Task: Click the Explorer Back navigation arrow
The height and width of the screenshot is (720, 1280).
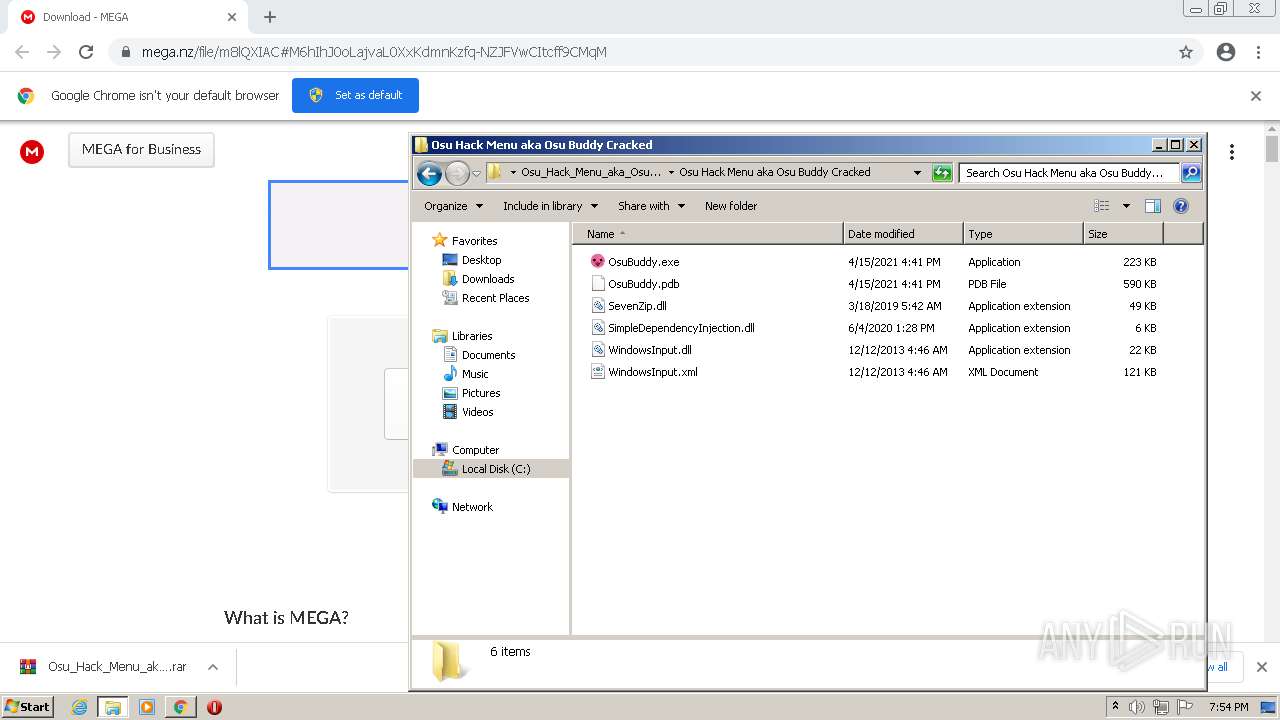Action: (x=429, y=173)
